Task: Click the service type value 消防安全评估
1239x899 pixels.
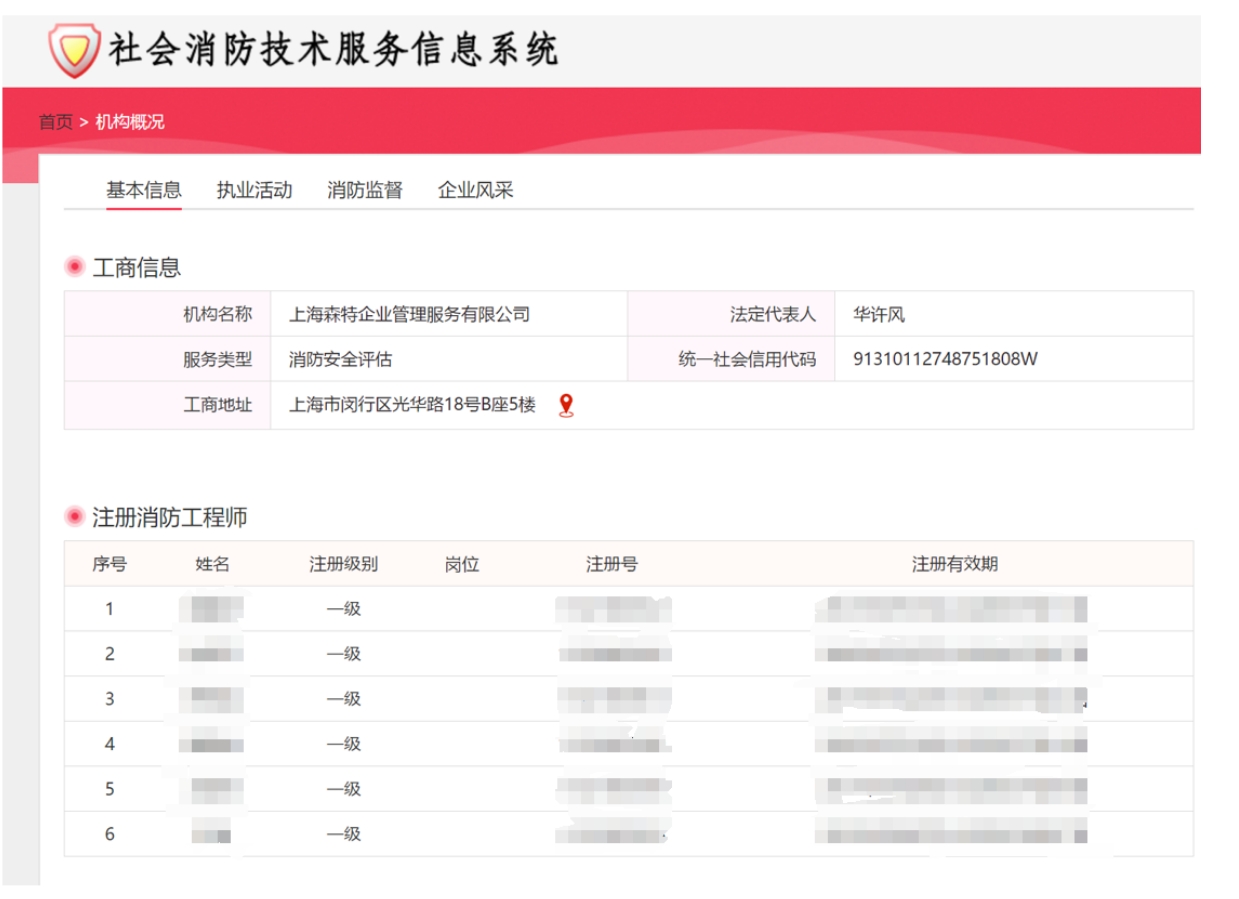Action: [x=340, y=359]
